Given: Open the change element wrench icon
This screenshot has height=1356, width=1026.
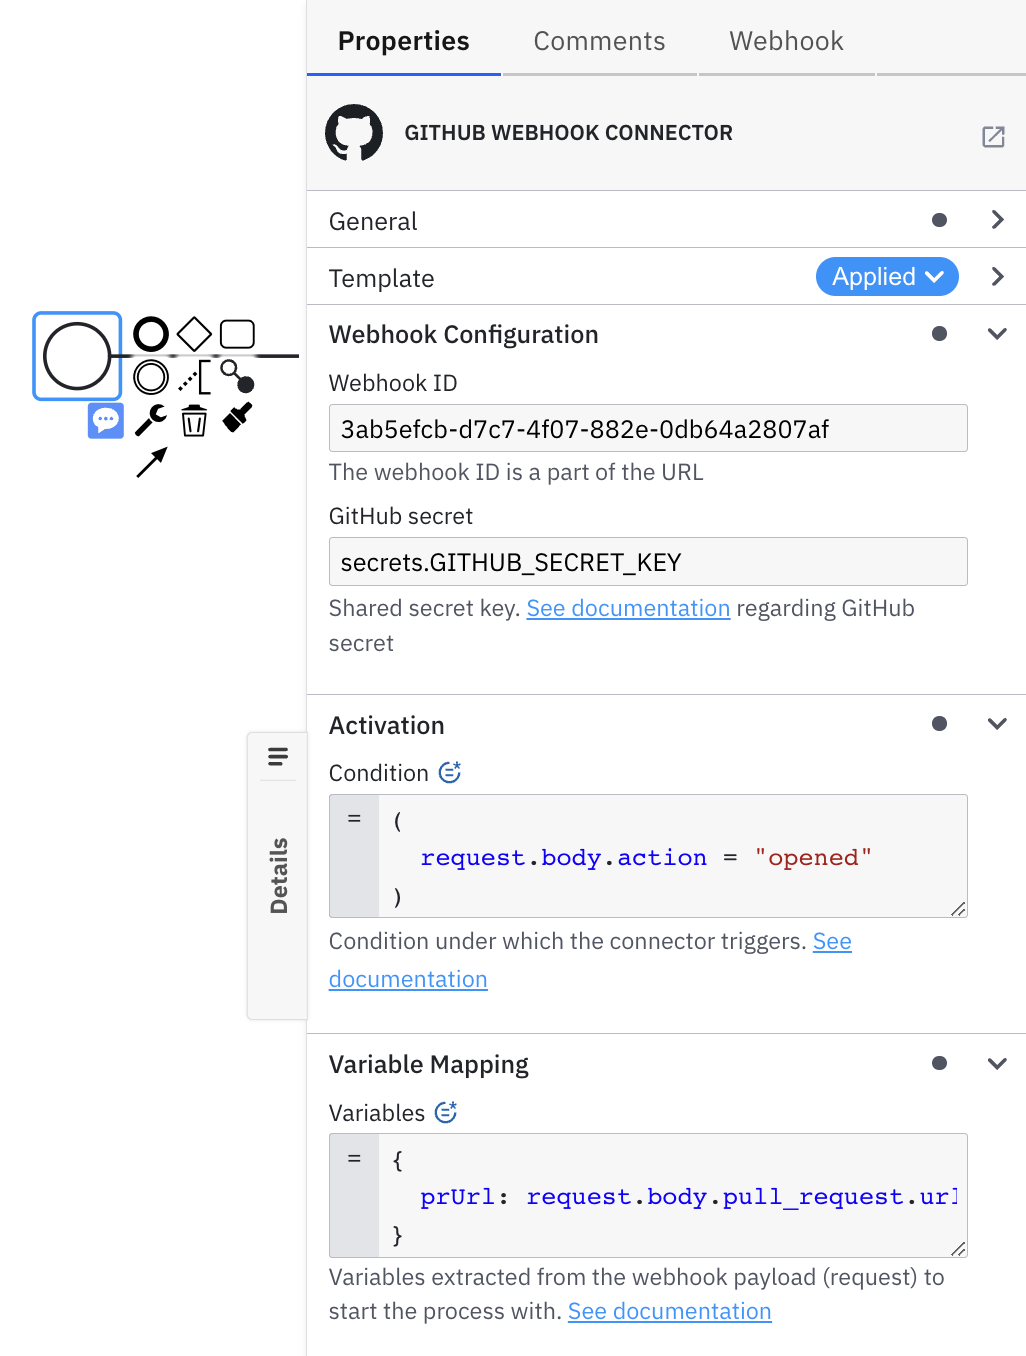Looking at the screenshot, I should 150,420.
